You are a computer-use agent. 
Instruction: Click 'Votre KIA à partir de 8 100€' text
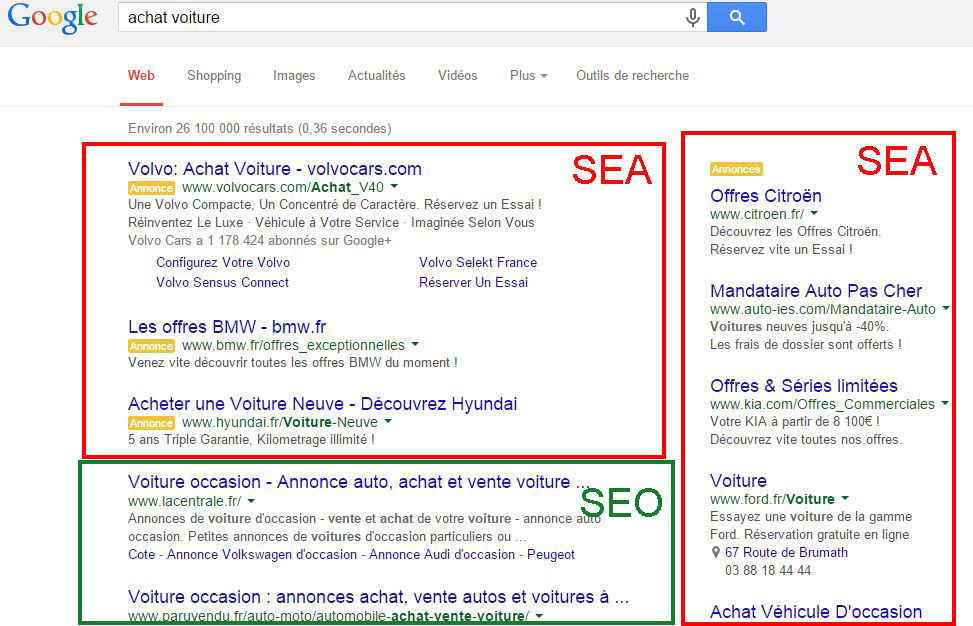[x=795, y=422]
